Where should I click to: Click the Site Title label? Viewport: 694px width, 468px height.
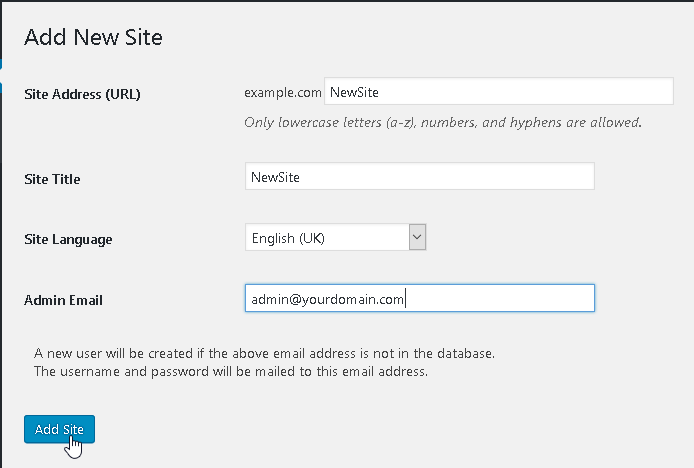click(x=52, y=179)
